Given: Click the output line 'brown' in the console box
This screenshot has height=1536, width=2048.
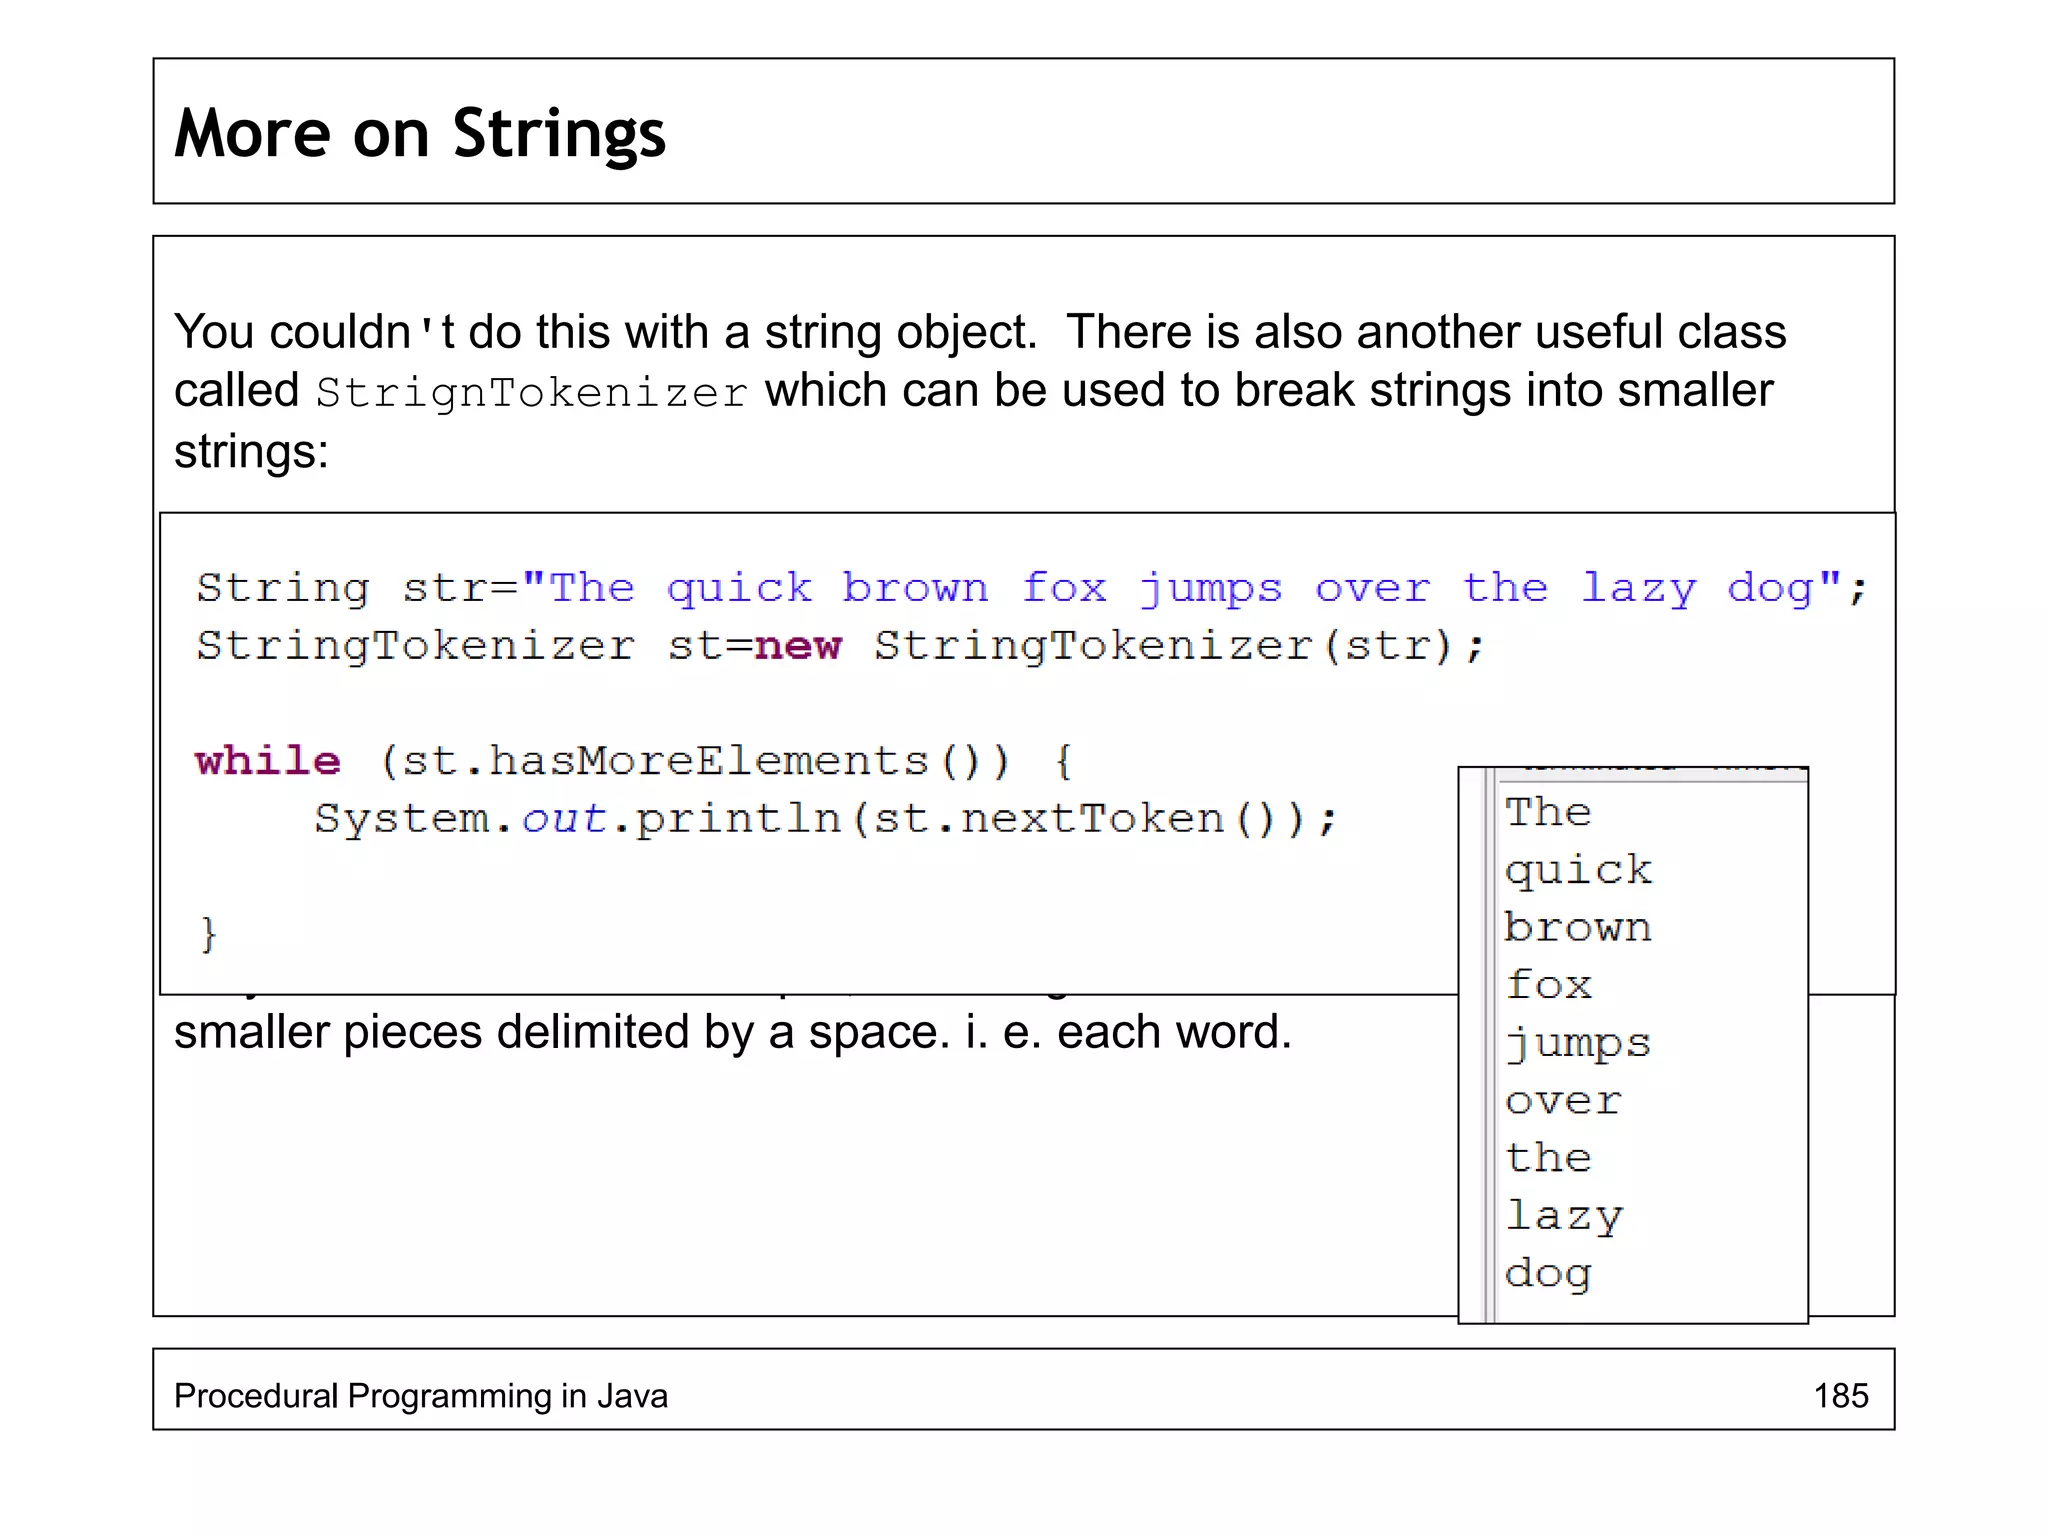Looking at the screenshot, I should pos(1578,927).
